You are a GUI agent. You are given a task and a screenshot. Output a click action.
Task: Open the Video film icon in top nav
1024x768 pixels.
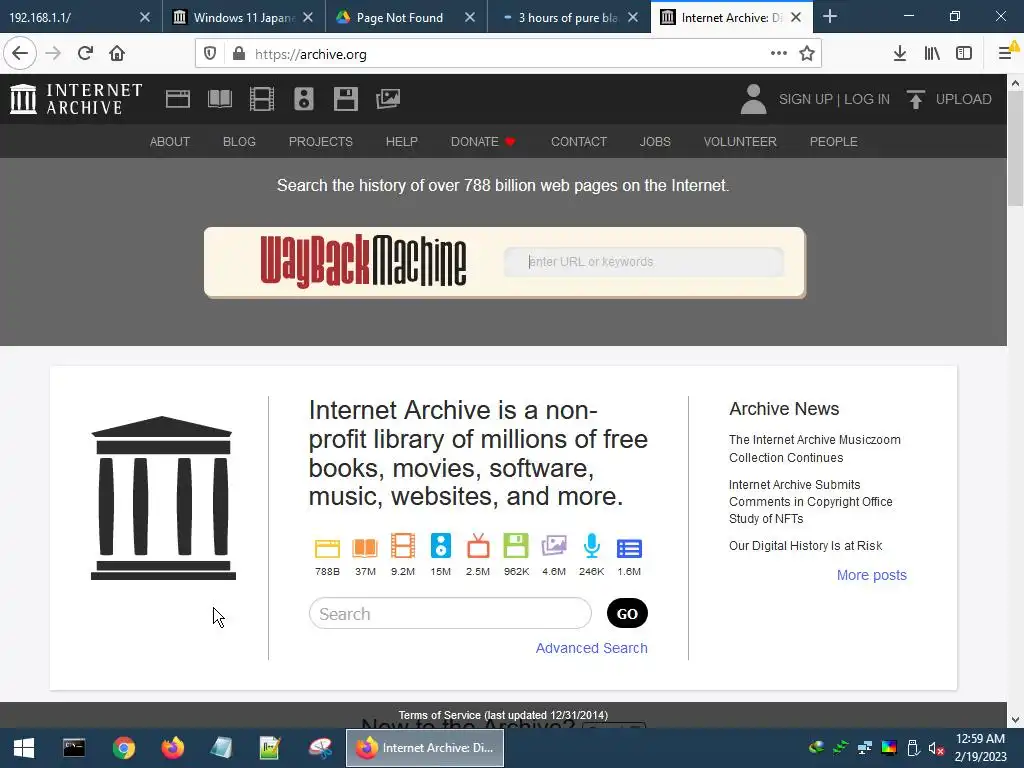pyautogui.click(x=262, y=99)
